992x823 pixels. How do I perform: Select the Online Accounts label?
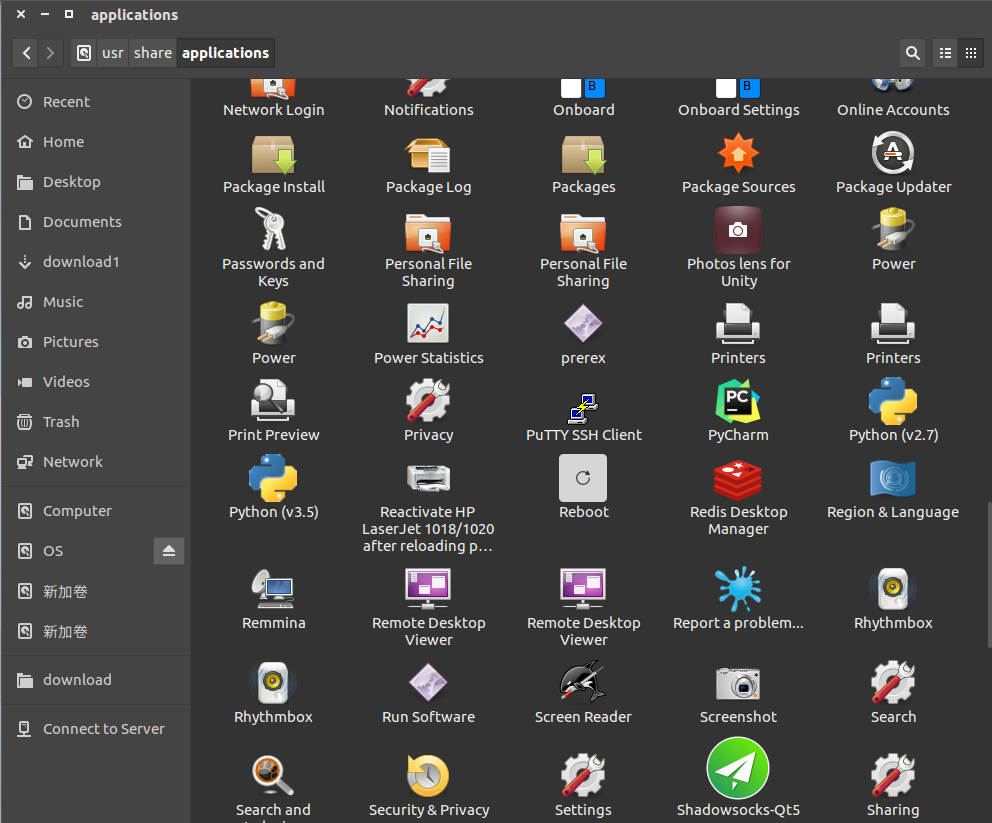coord(893,110)
